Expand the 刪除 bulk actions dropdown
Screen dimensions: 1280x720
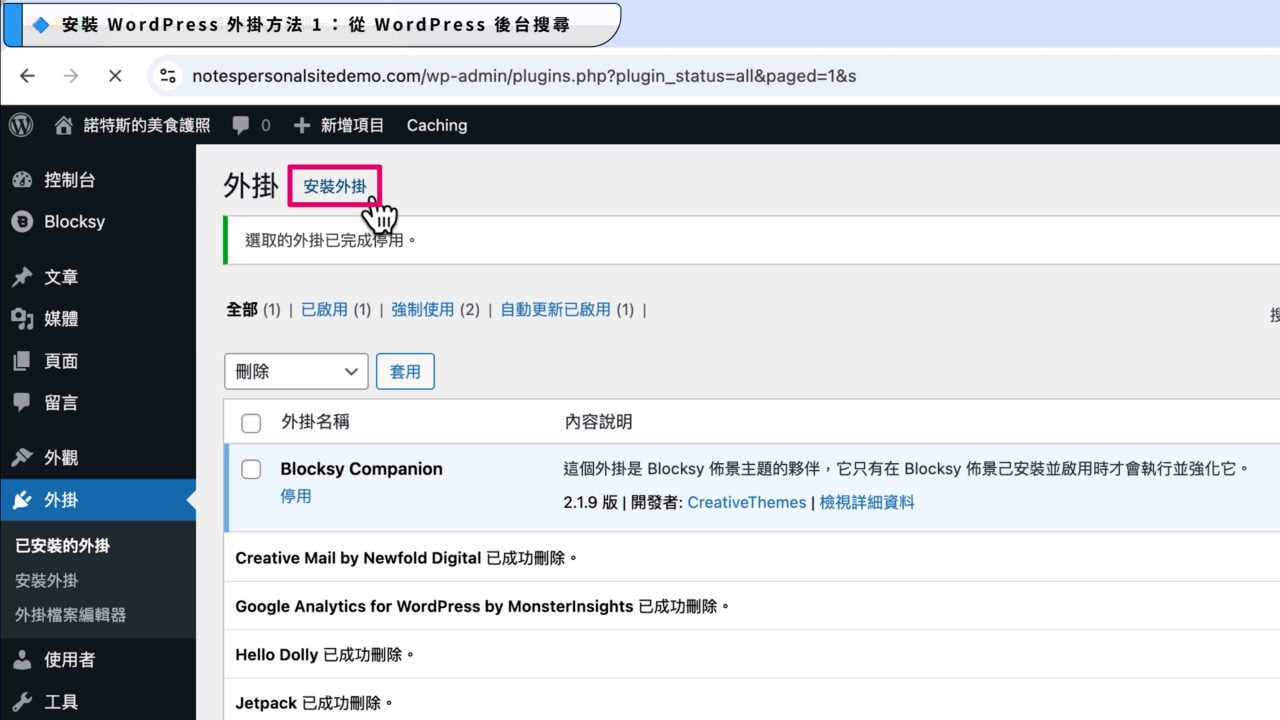[296, 371]
